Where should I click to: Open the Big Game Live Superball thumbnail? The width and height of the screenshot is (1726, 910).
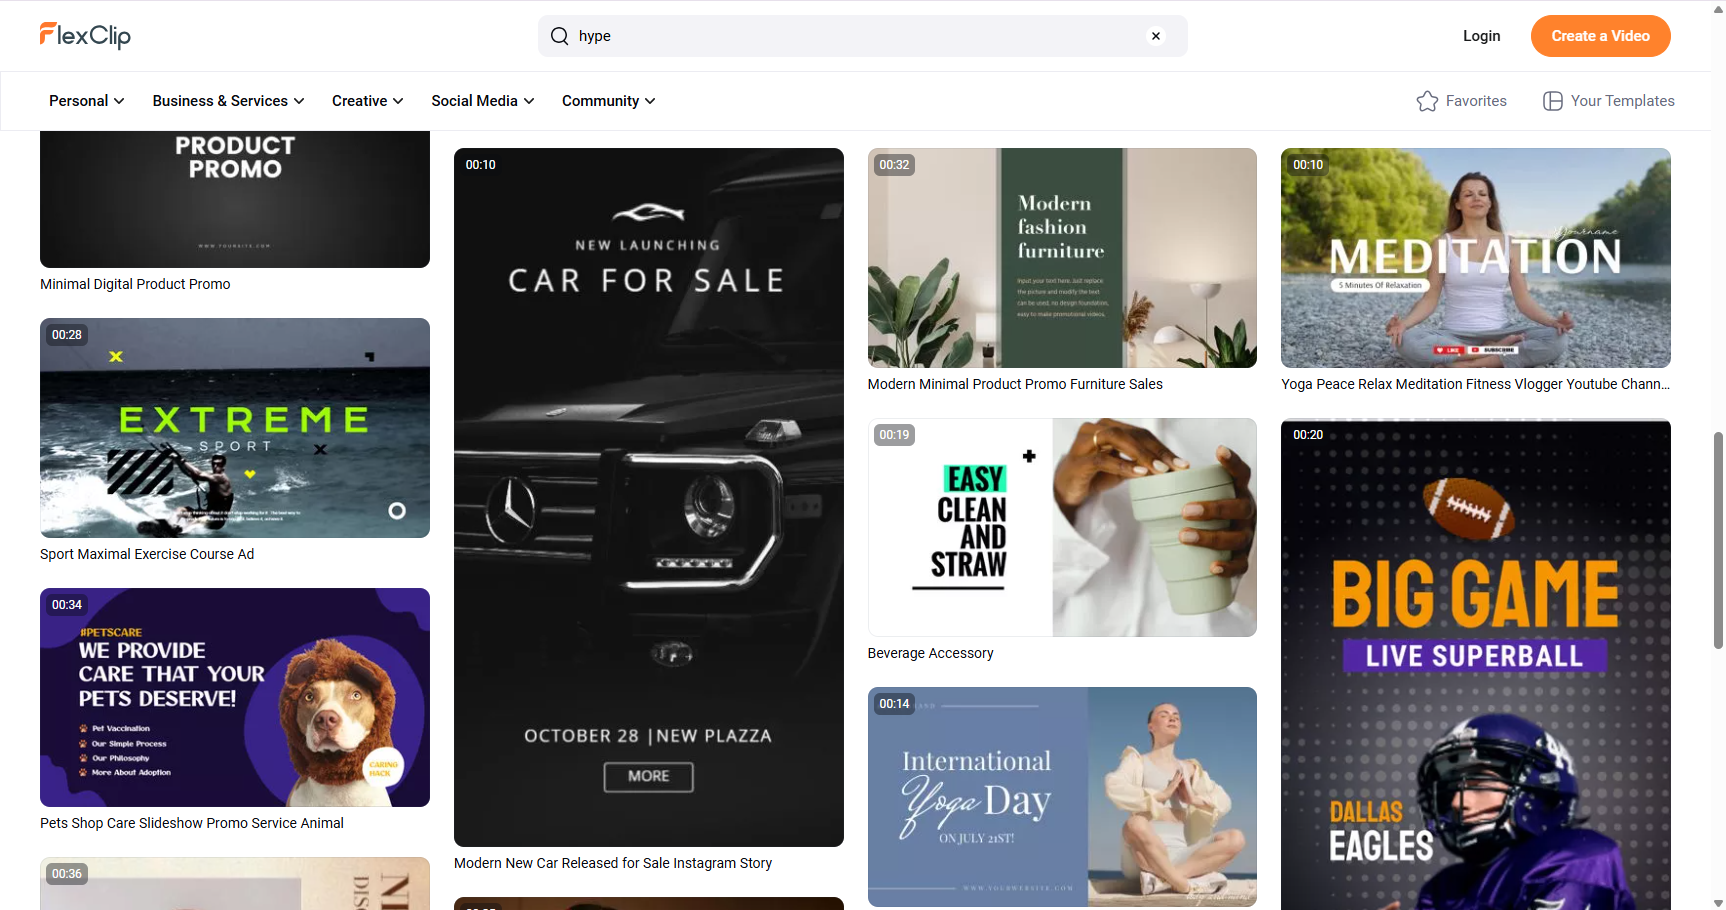click(x=1476, y=664)
